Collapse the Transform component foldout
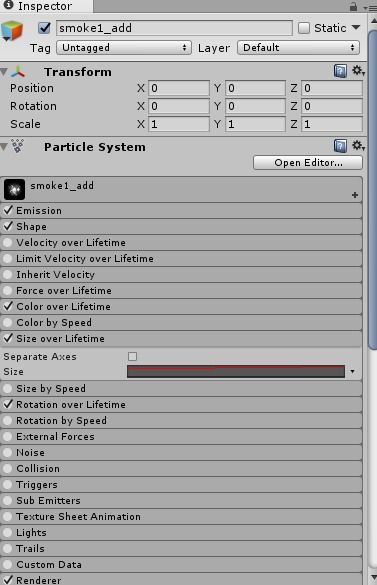The image size is (377, 585). (4, 72)
